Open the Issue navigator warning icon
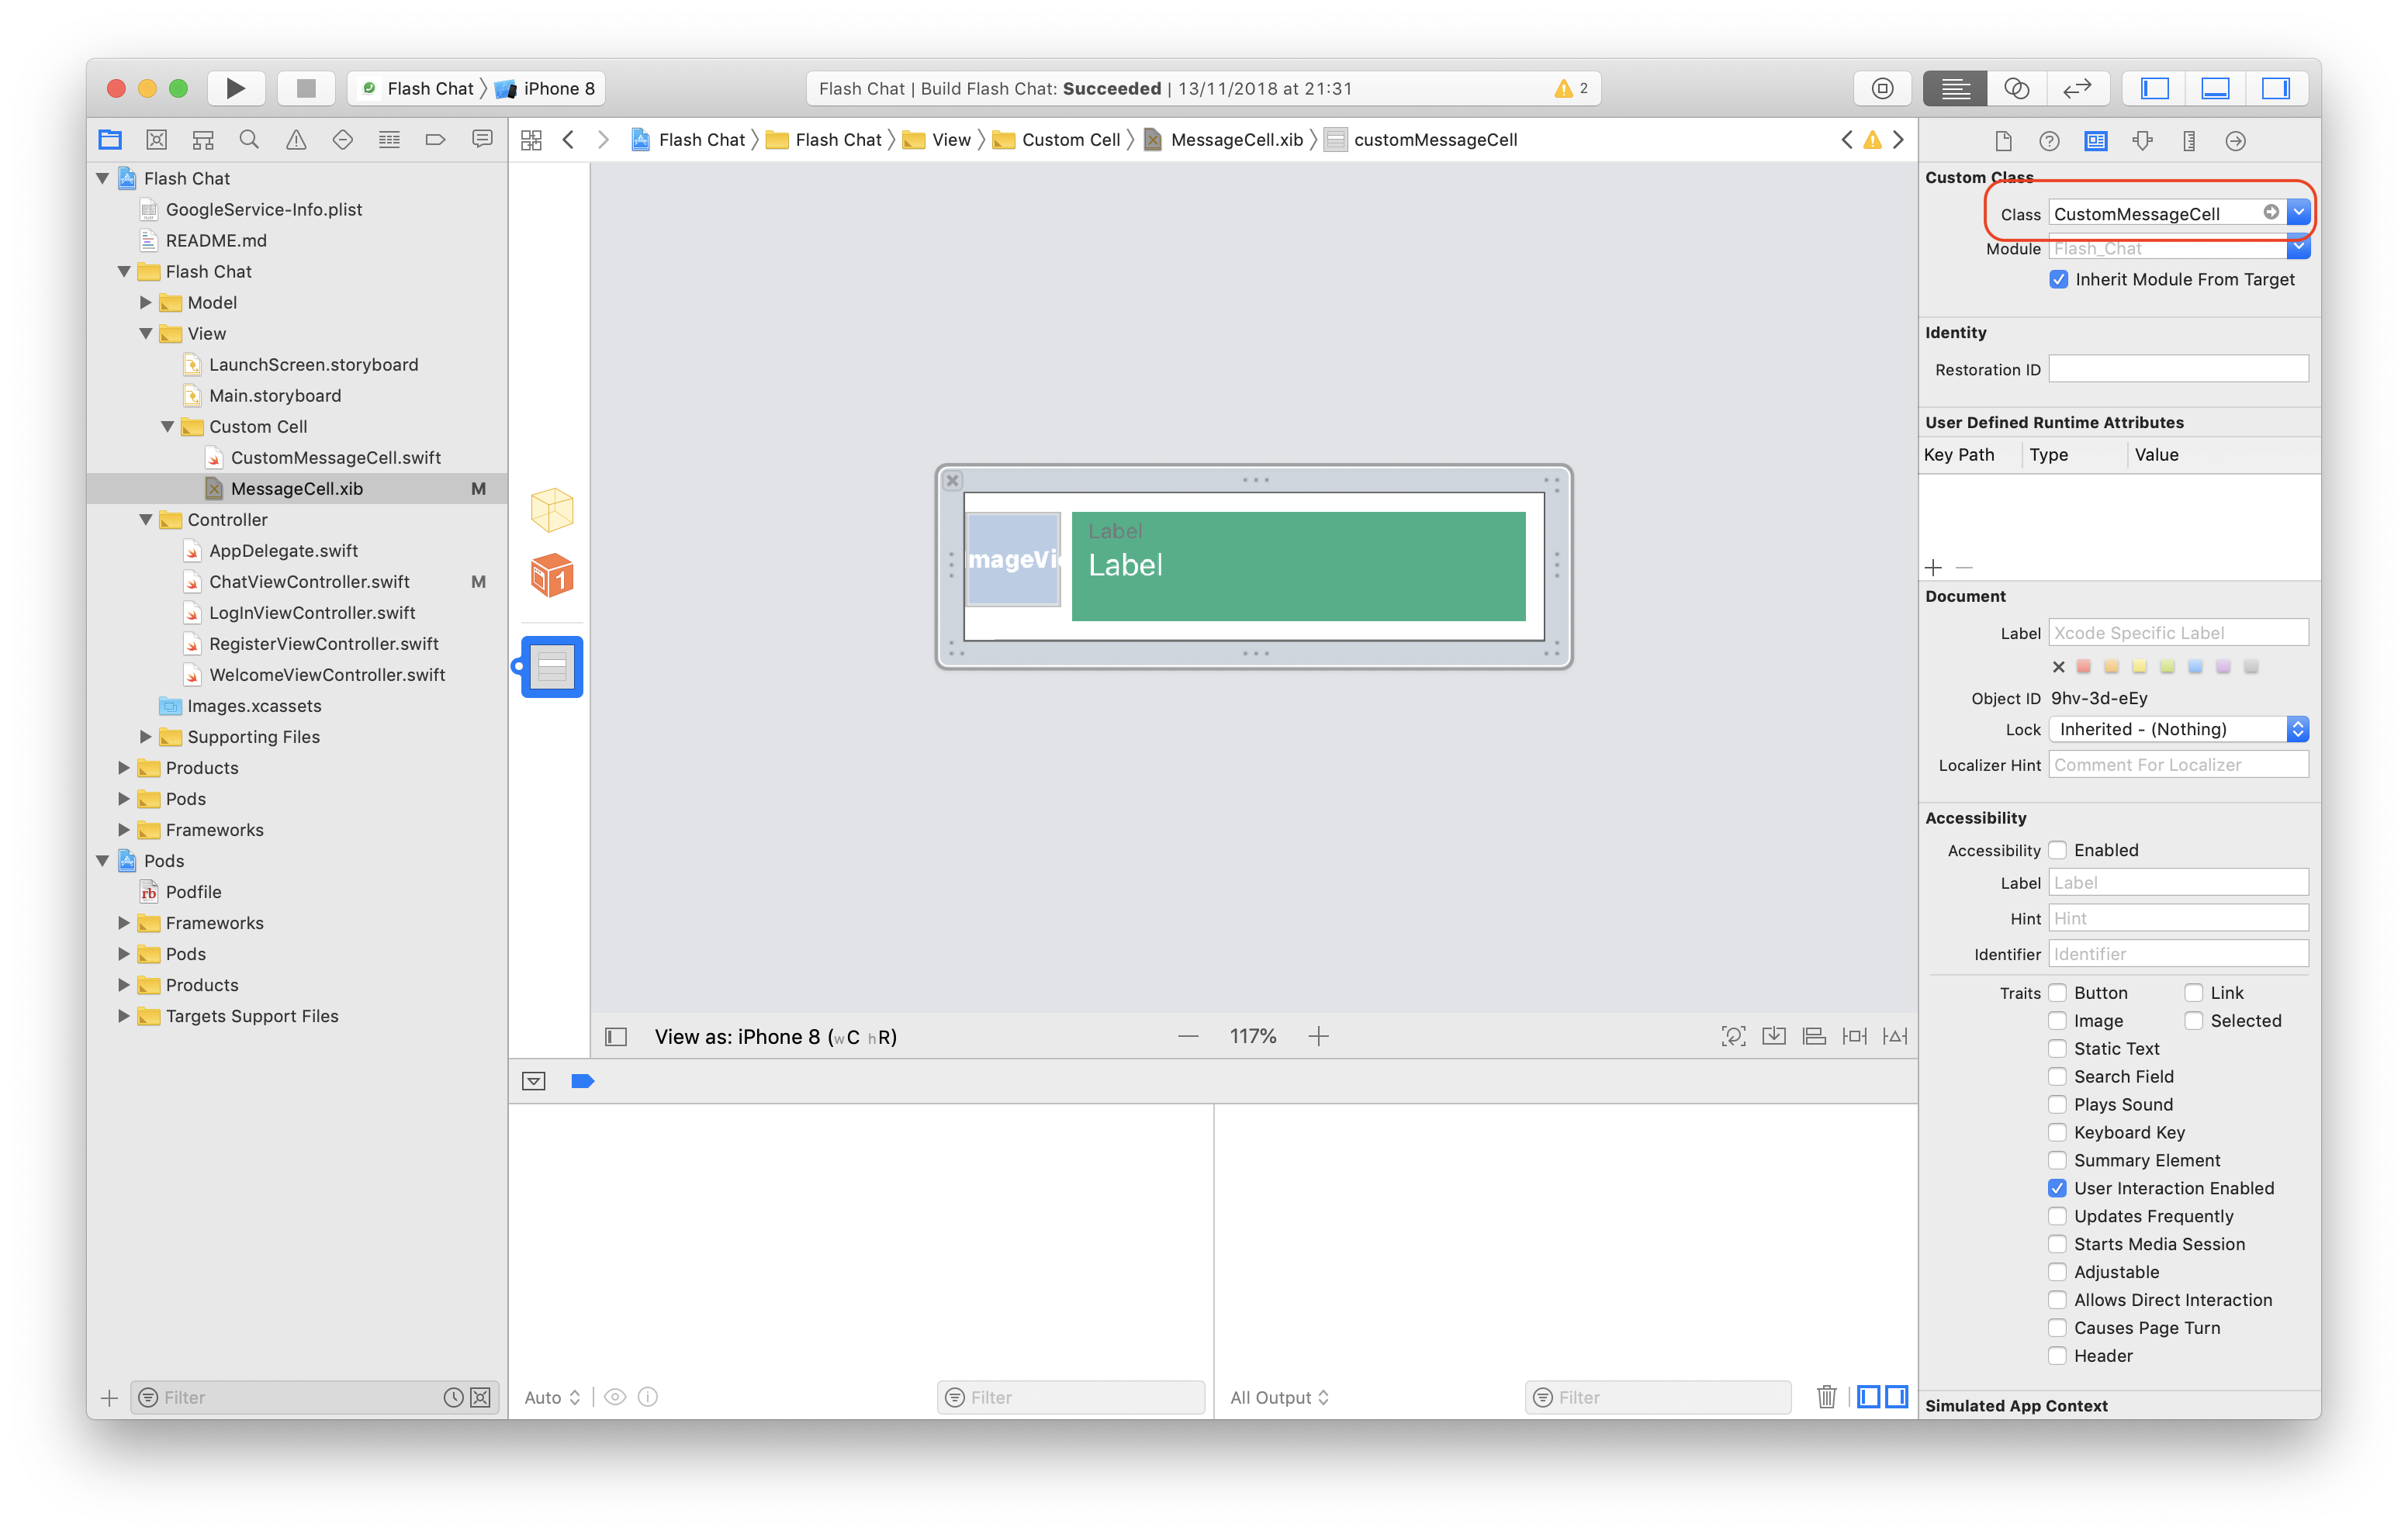 coord(296,140)
